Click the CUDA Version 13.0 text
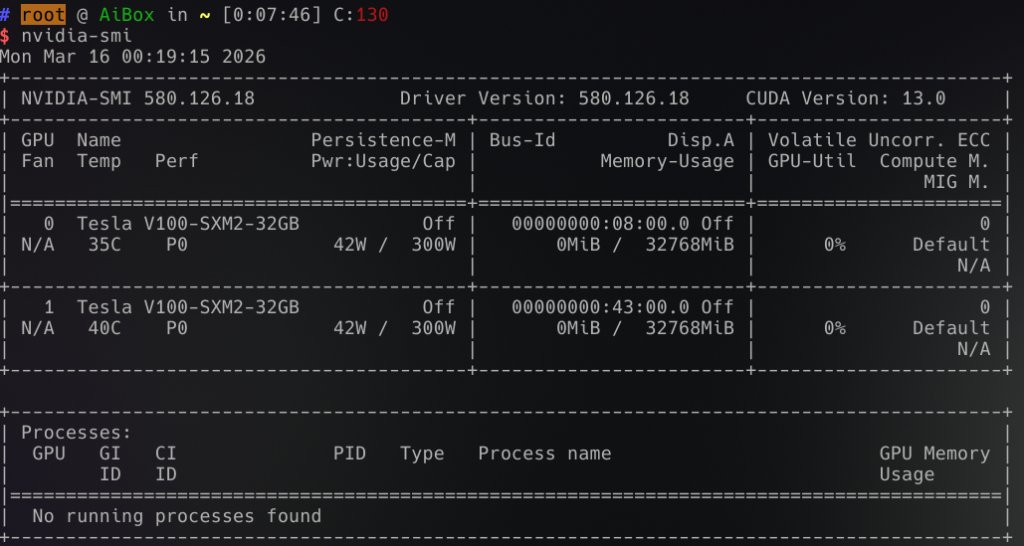 (x=845, y=99)
